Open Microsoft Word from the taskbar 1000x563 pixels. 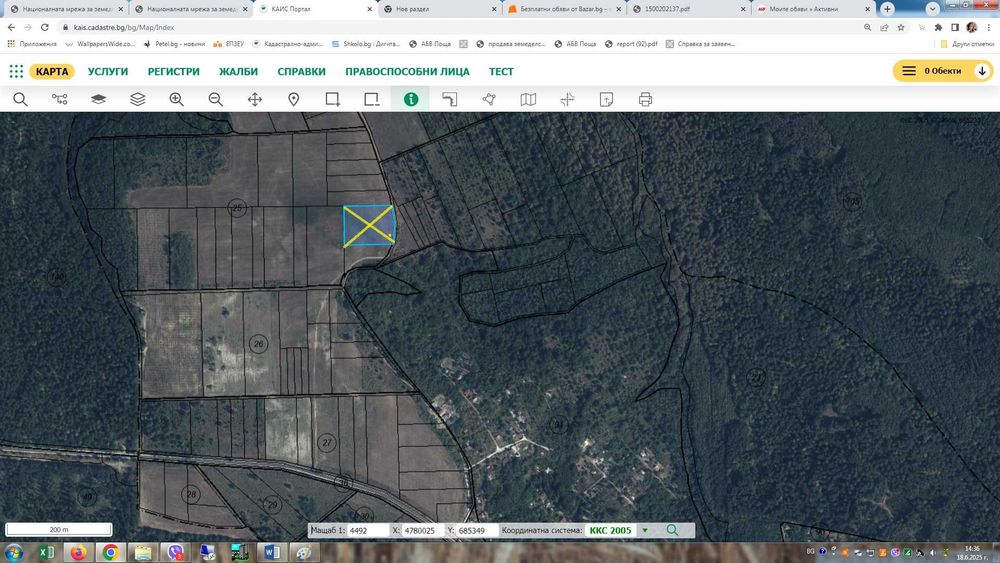coord(270,552)
